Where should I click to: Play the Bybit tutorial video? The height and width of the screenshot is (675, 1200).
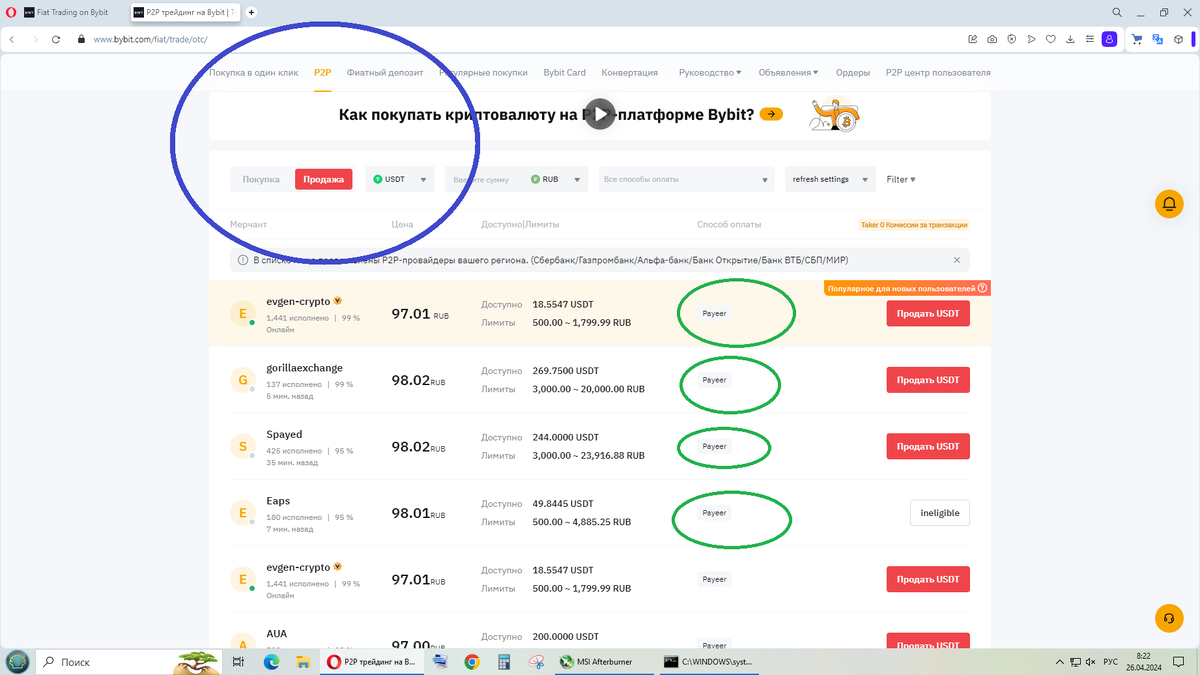click(x=599, y=113)
